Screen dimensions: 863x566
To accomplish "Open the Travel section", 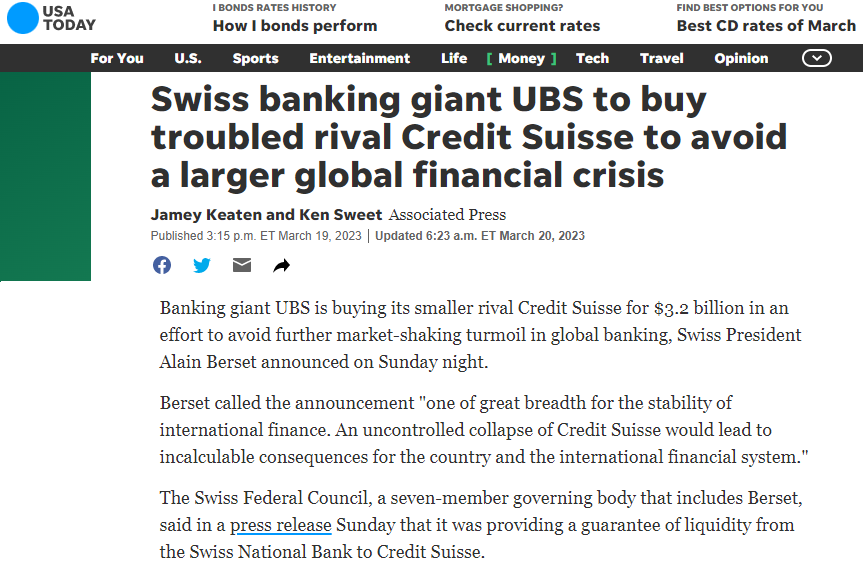I will (662, 58).
